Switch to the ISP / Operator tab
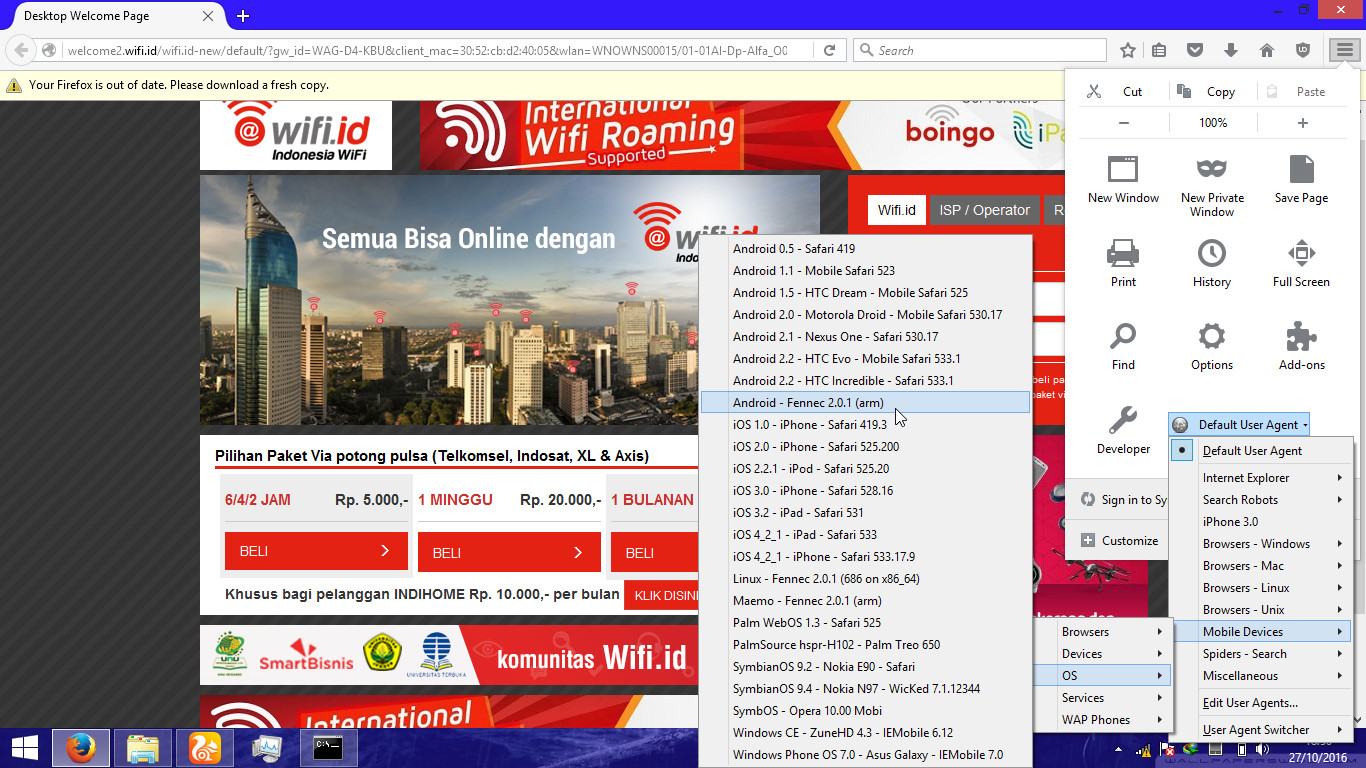The height and width of the screenshot is (768, 1366). [984, 210]
